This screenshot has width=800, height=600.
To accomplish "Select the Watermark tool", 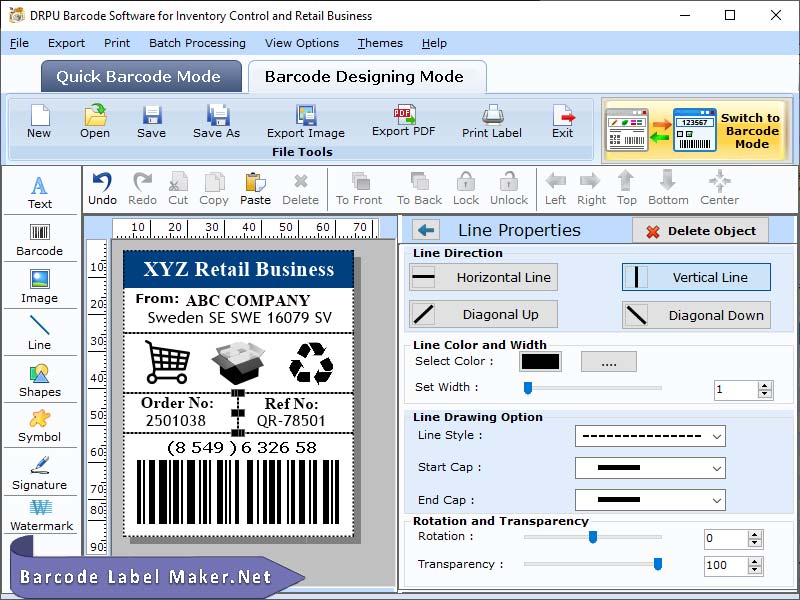I will (x=41, y=516).
